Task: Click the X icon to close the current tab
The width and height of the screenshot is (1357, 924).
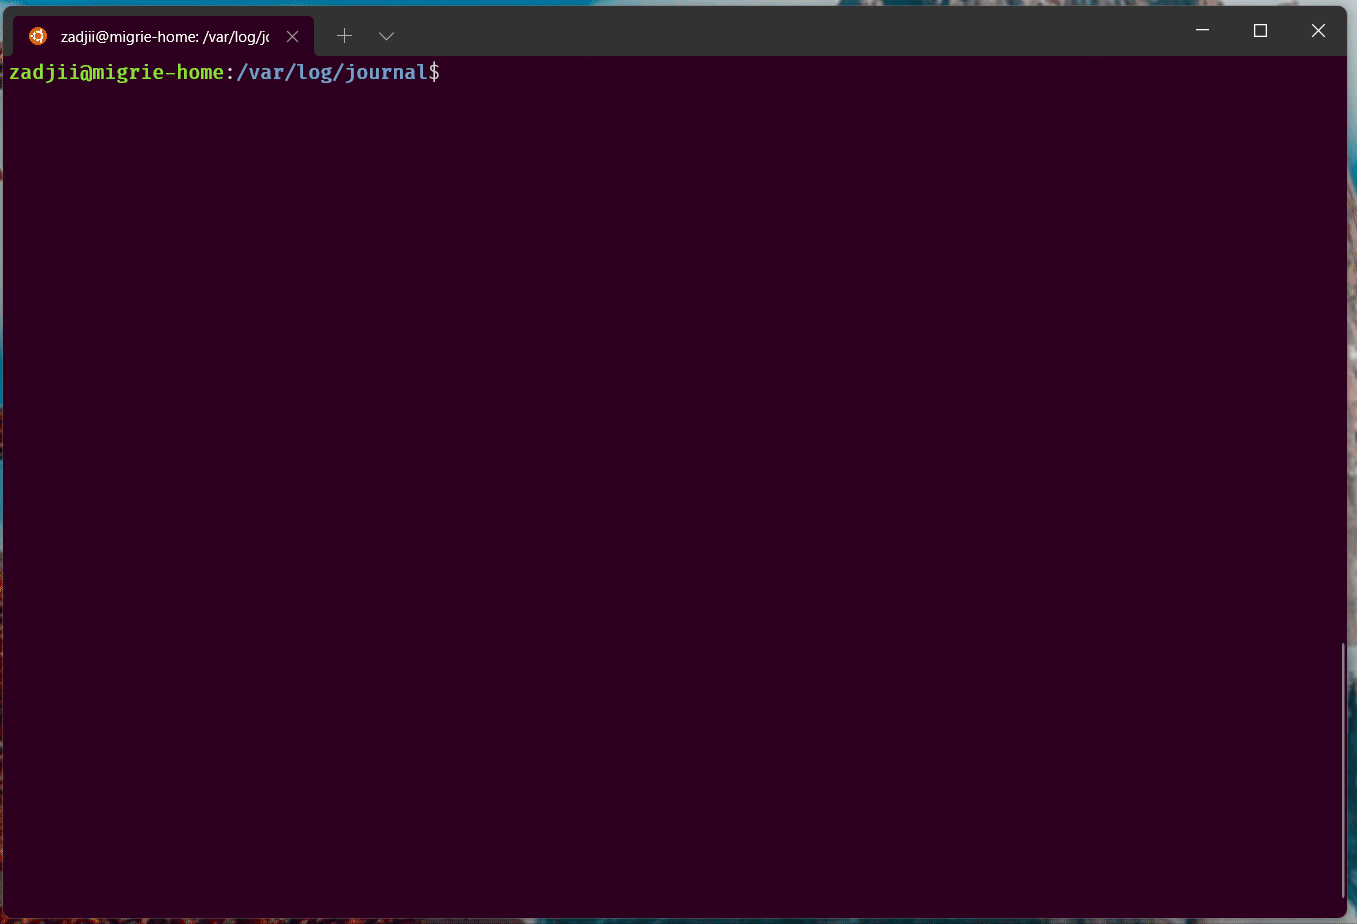Action: [291, 35]
